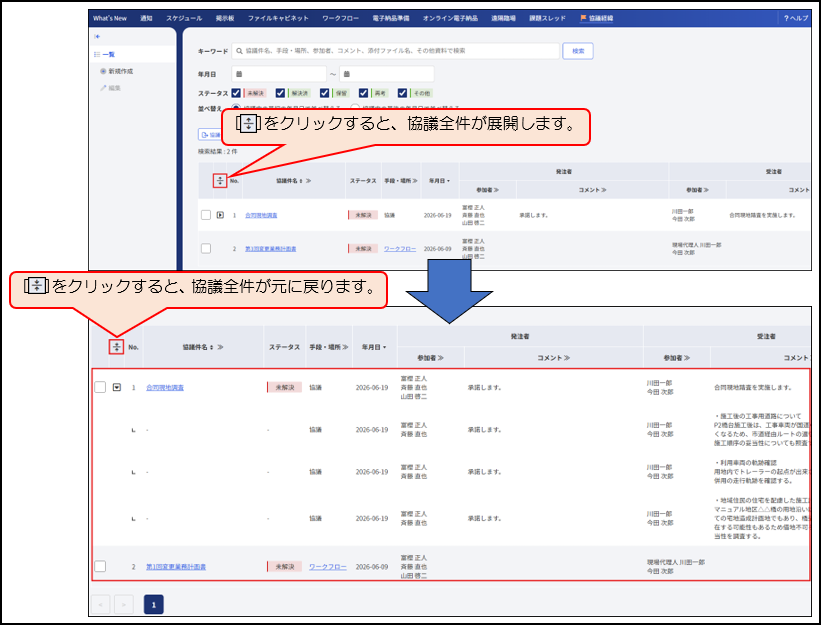Expand 手段・場所 column in upper table
Image resolution: width=821 pixels, height=625 pixels.
(x=415, y=181)
